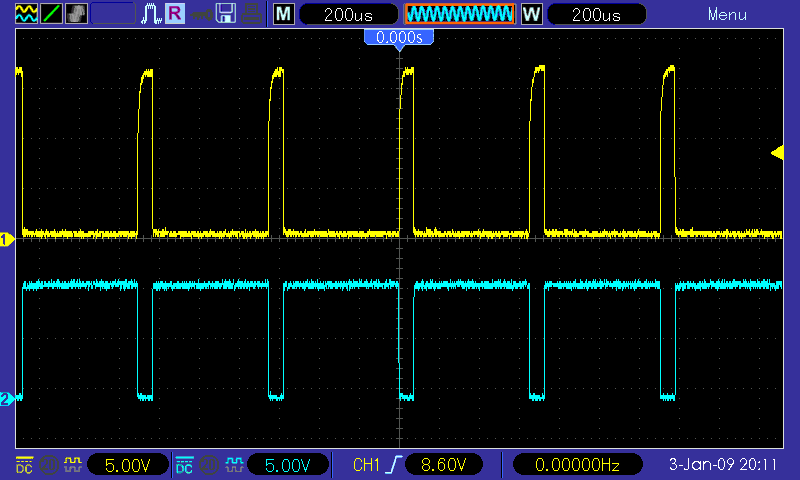Select the 8.60V trigger level value

[443, 465]
